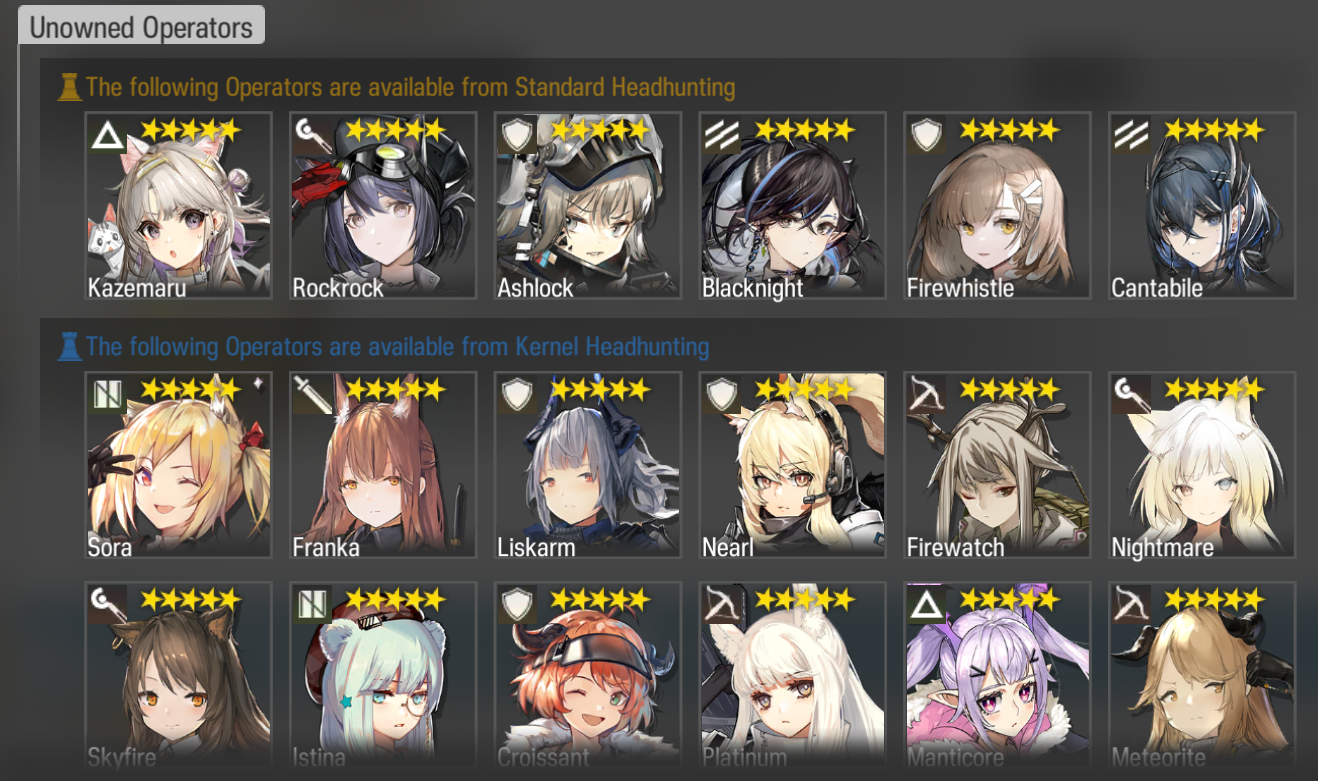Image resolution: width=1318 pixels, height=781 pixels.
Task: Click the Kernel Headhunting section heading
Action: (397, 347)
